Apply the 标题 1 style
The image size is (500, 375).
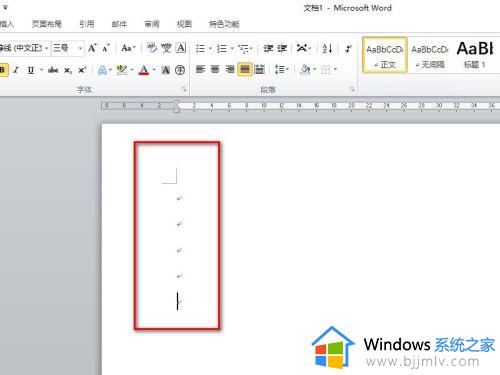pos(475,55)
